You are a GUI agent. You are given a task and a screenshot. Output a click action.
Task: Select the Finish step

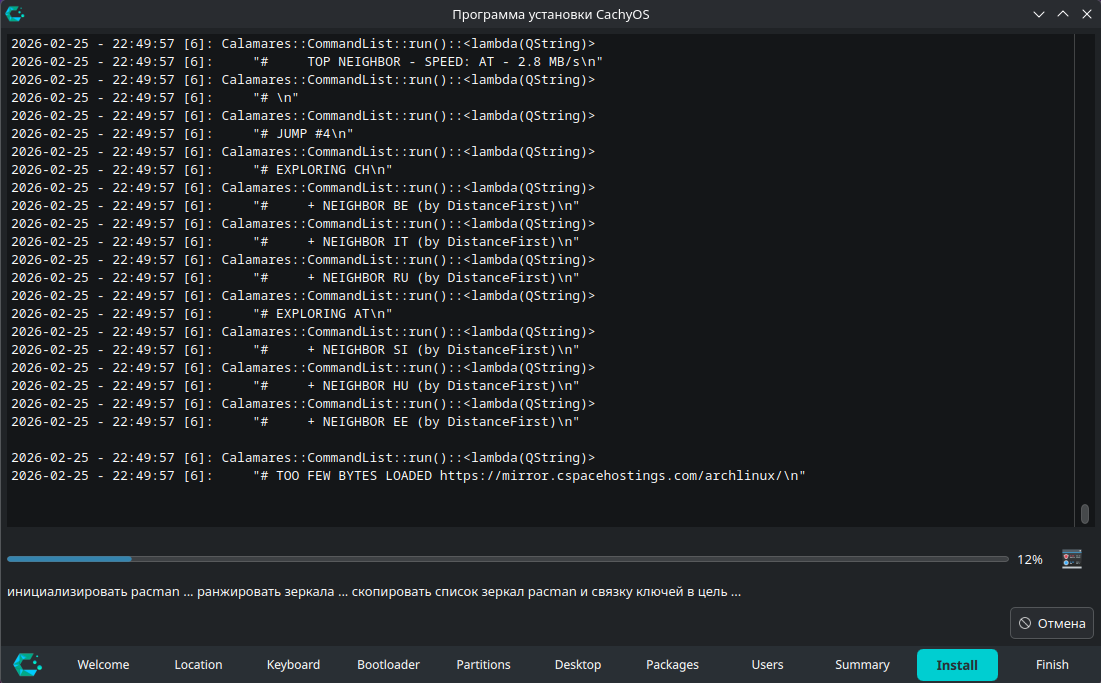(x=1052, y=664)
